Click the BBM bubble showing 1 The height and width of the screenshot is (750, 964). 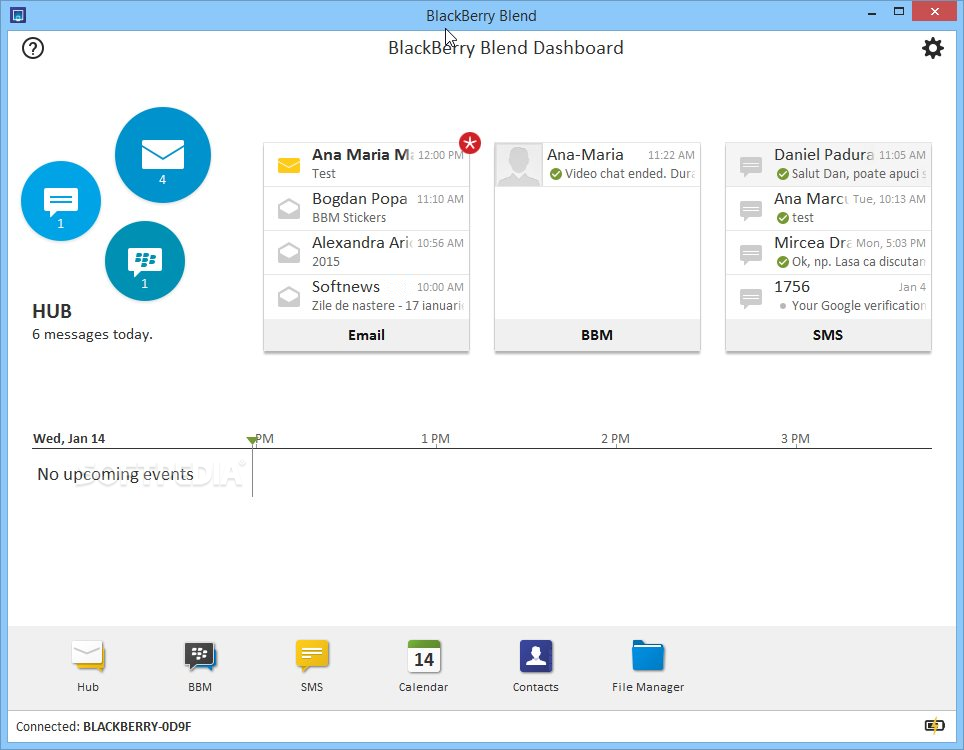[144, 261]
